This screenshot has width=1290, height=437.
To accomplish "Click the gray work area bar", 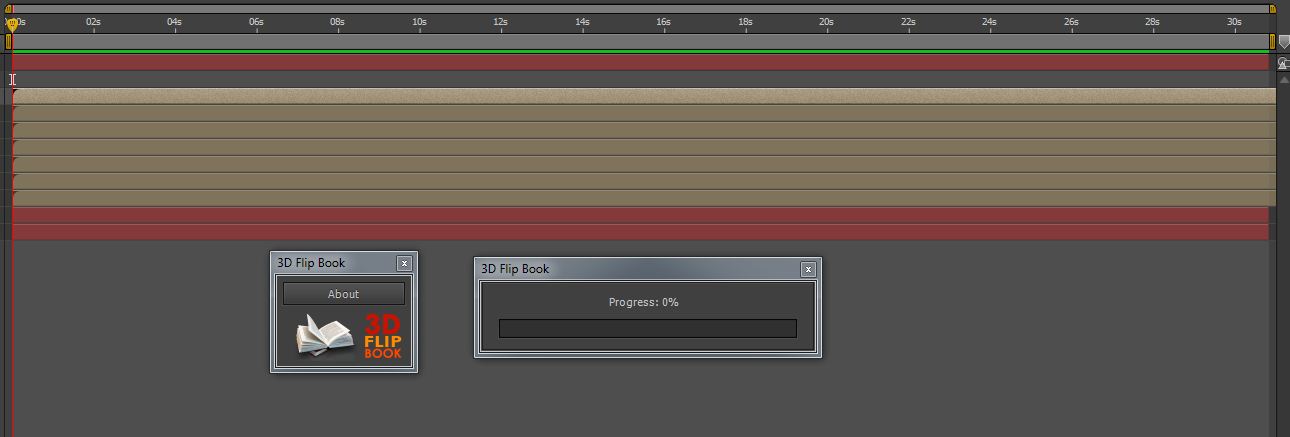I will tap(640, 41).
